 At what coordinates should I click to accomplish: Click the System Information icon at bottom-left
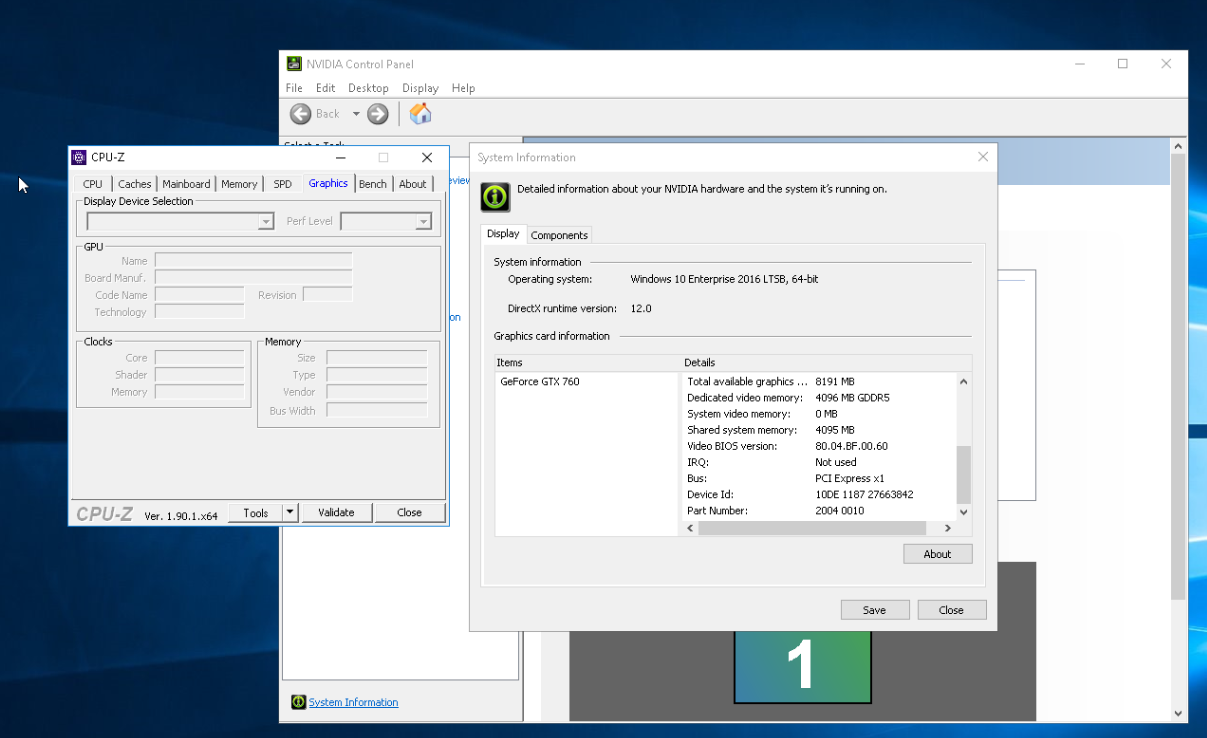(x=298, y=702)
